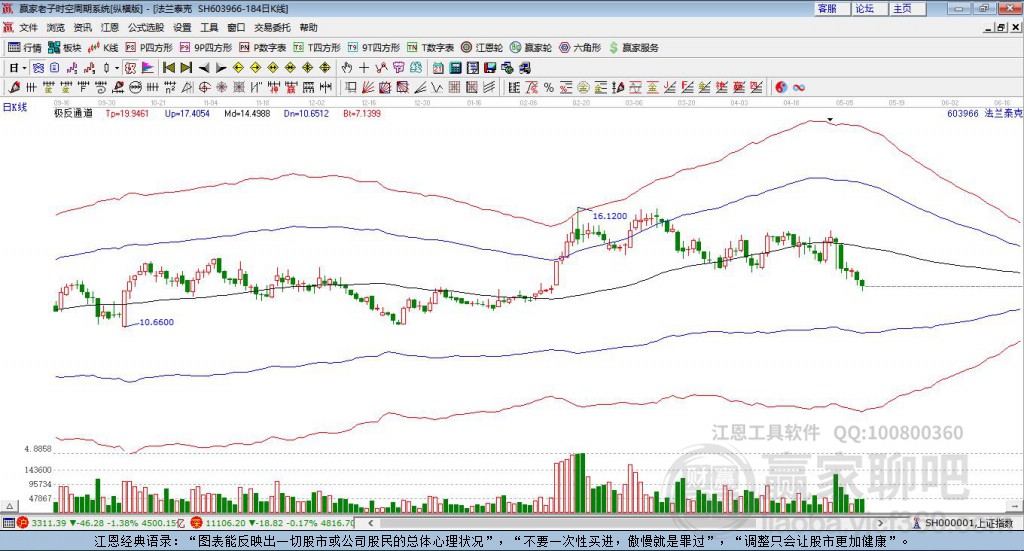This screenshot has height=551, width=1024.
Task: Open the 帮助 menu
Action: pos(308,27)
